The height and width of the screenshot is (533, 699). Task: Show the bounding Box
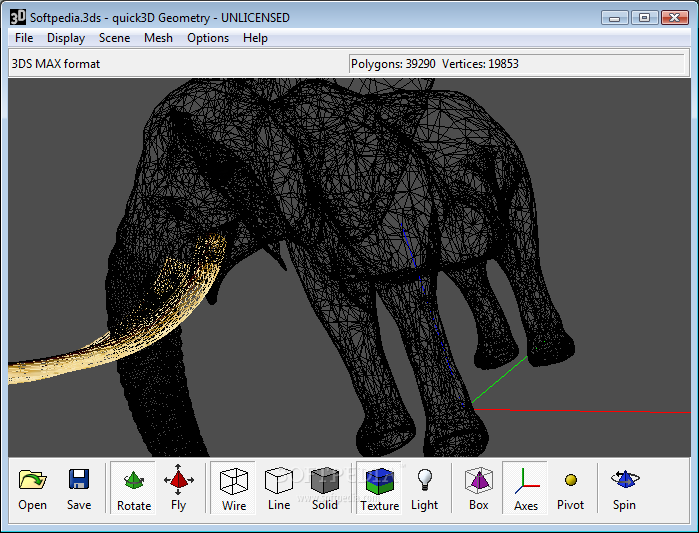(478, 488)
